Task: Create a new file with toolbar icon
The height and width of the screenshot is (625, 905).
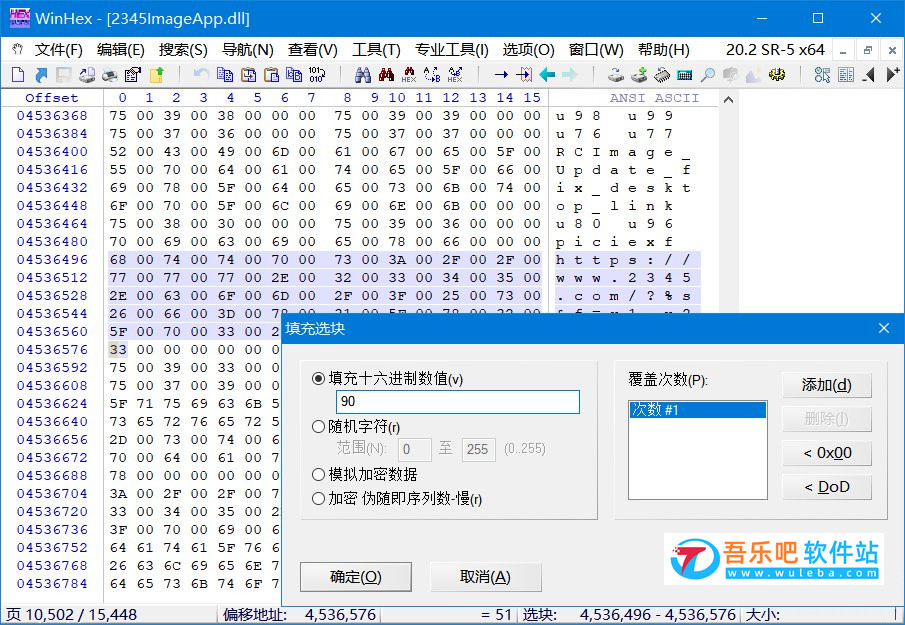Action: pos(18,74)
